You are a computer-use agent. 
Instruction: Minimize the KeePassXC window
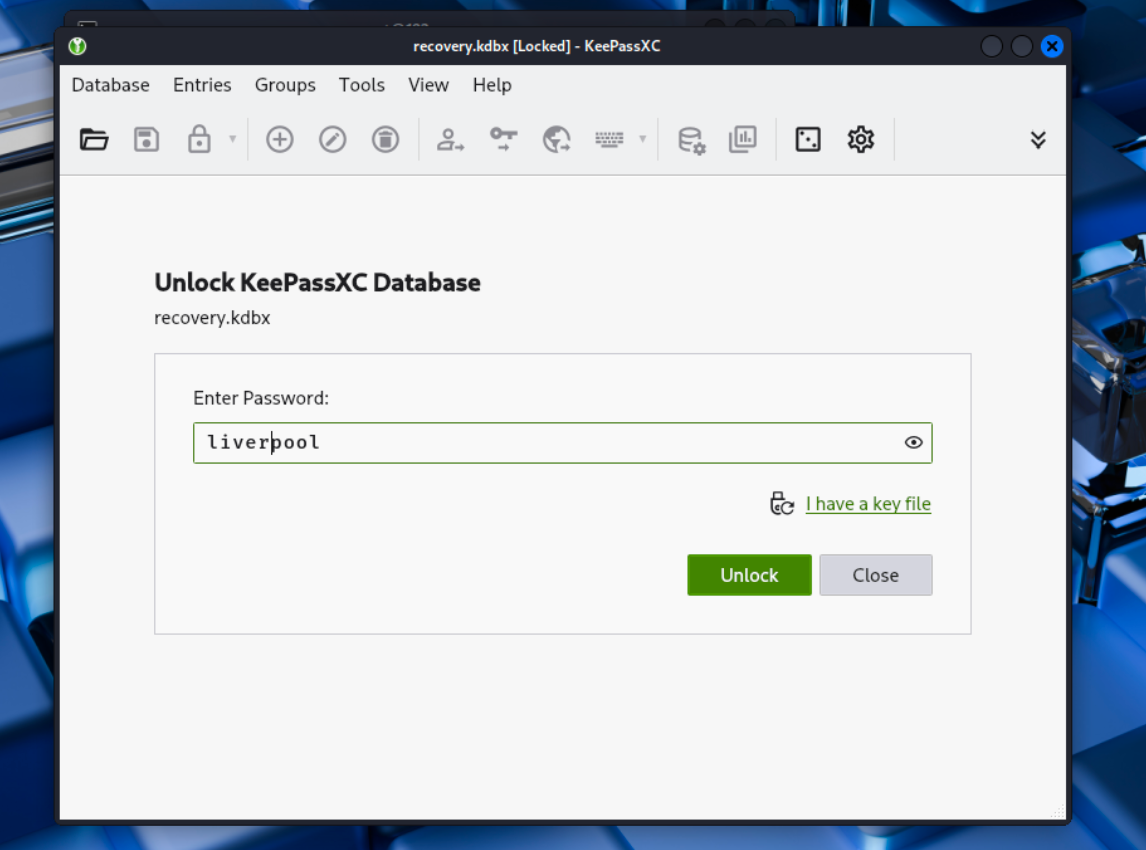991,47
